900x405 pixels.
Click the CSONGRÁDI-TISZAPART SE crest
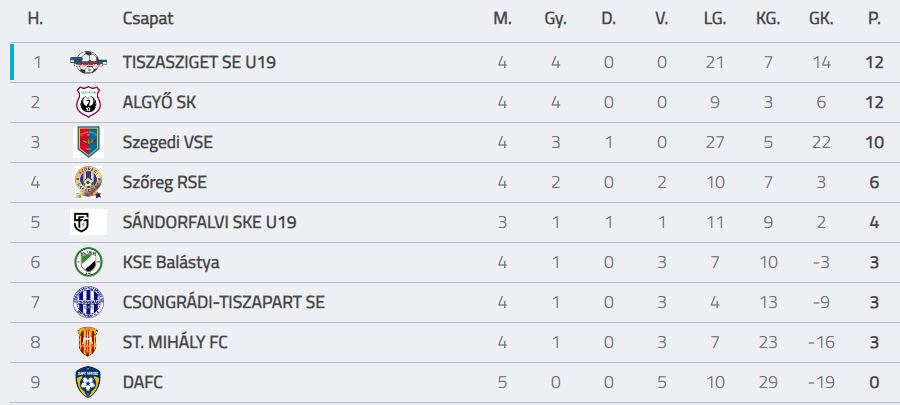click(x=89, y=302)
